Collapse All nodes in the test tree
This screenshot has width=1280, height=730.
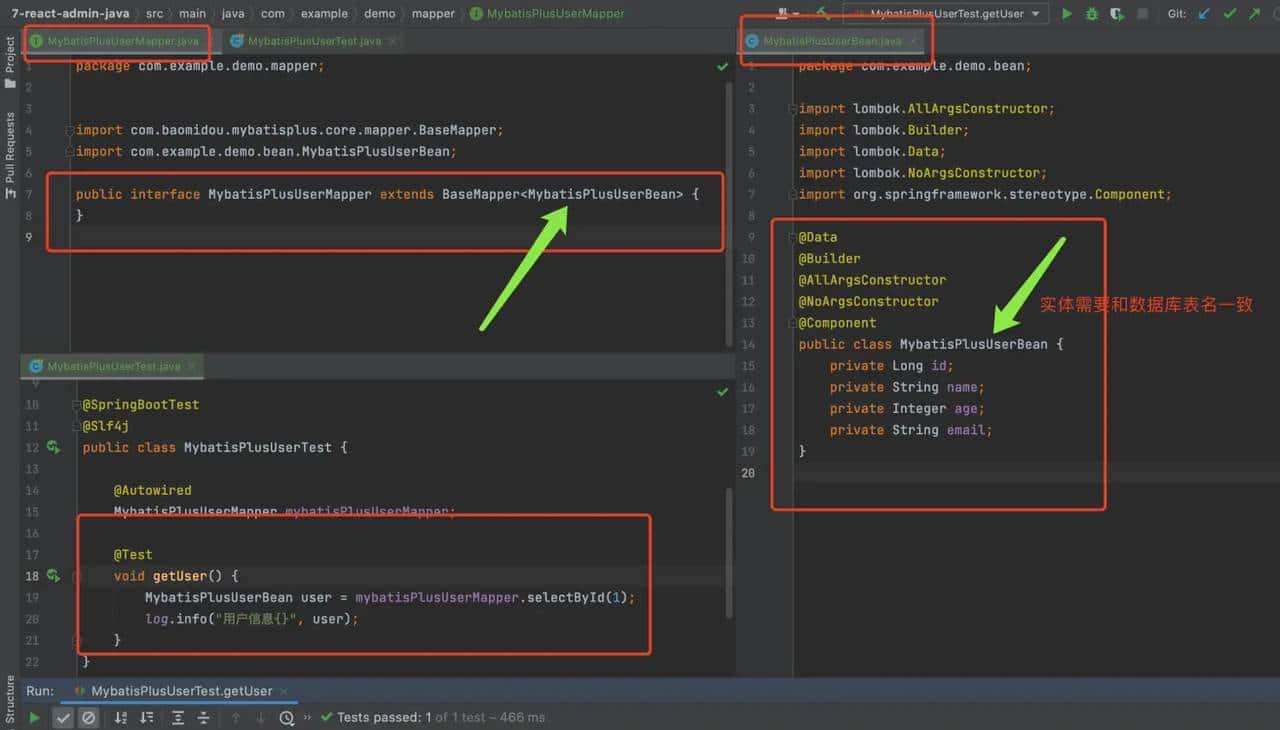(x=204, y=717)
